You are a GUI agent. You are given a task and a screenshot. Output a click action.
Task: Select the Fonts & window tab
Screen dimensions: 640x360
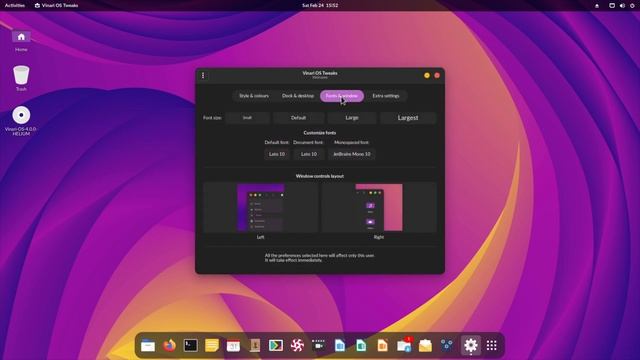[x=342, y=96]
